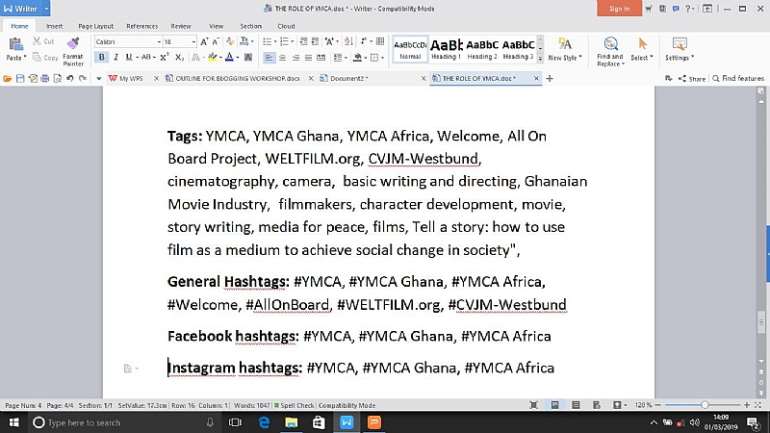This screenshot has width=770, height=433.
Task: Click the Windows Start button
Action: coord(14,422)
